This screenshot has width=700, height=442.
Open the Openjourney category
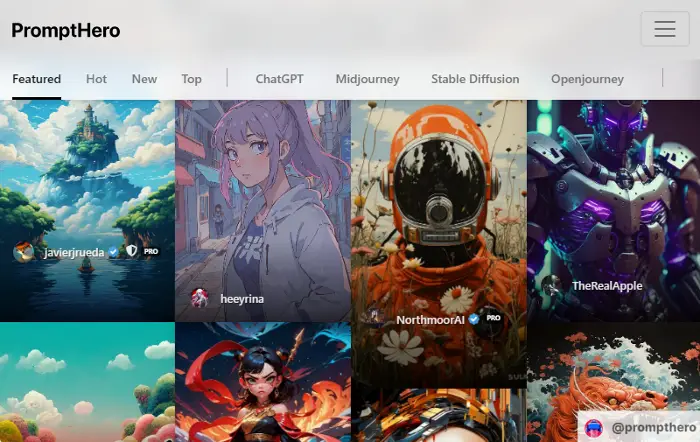tap(587, 79)
